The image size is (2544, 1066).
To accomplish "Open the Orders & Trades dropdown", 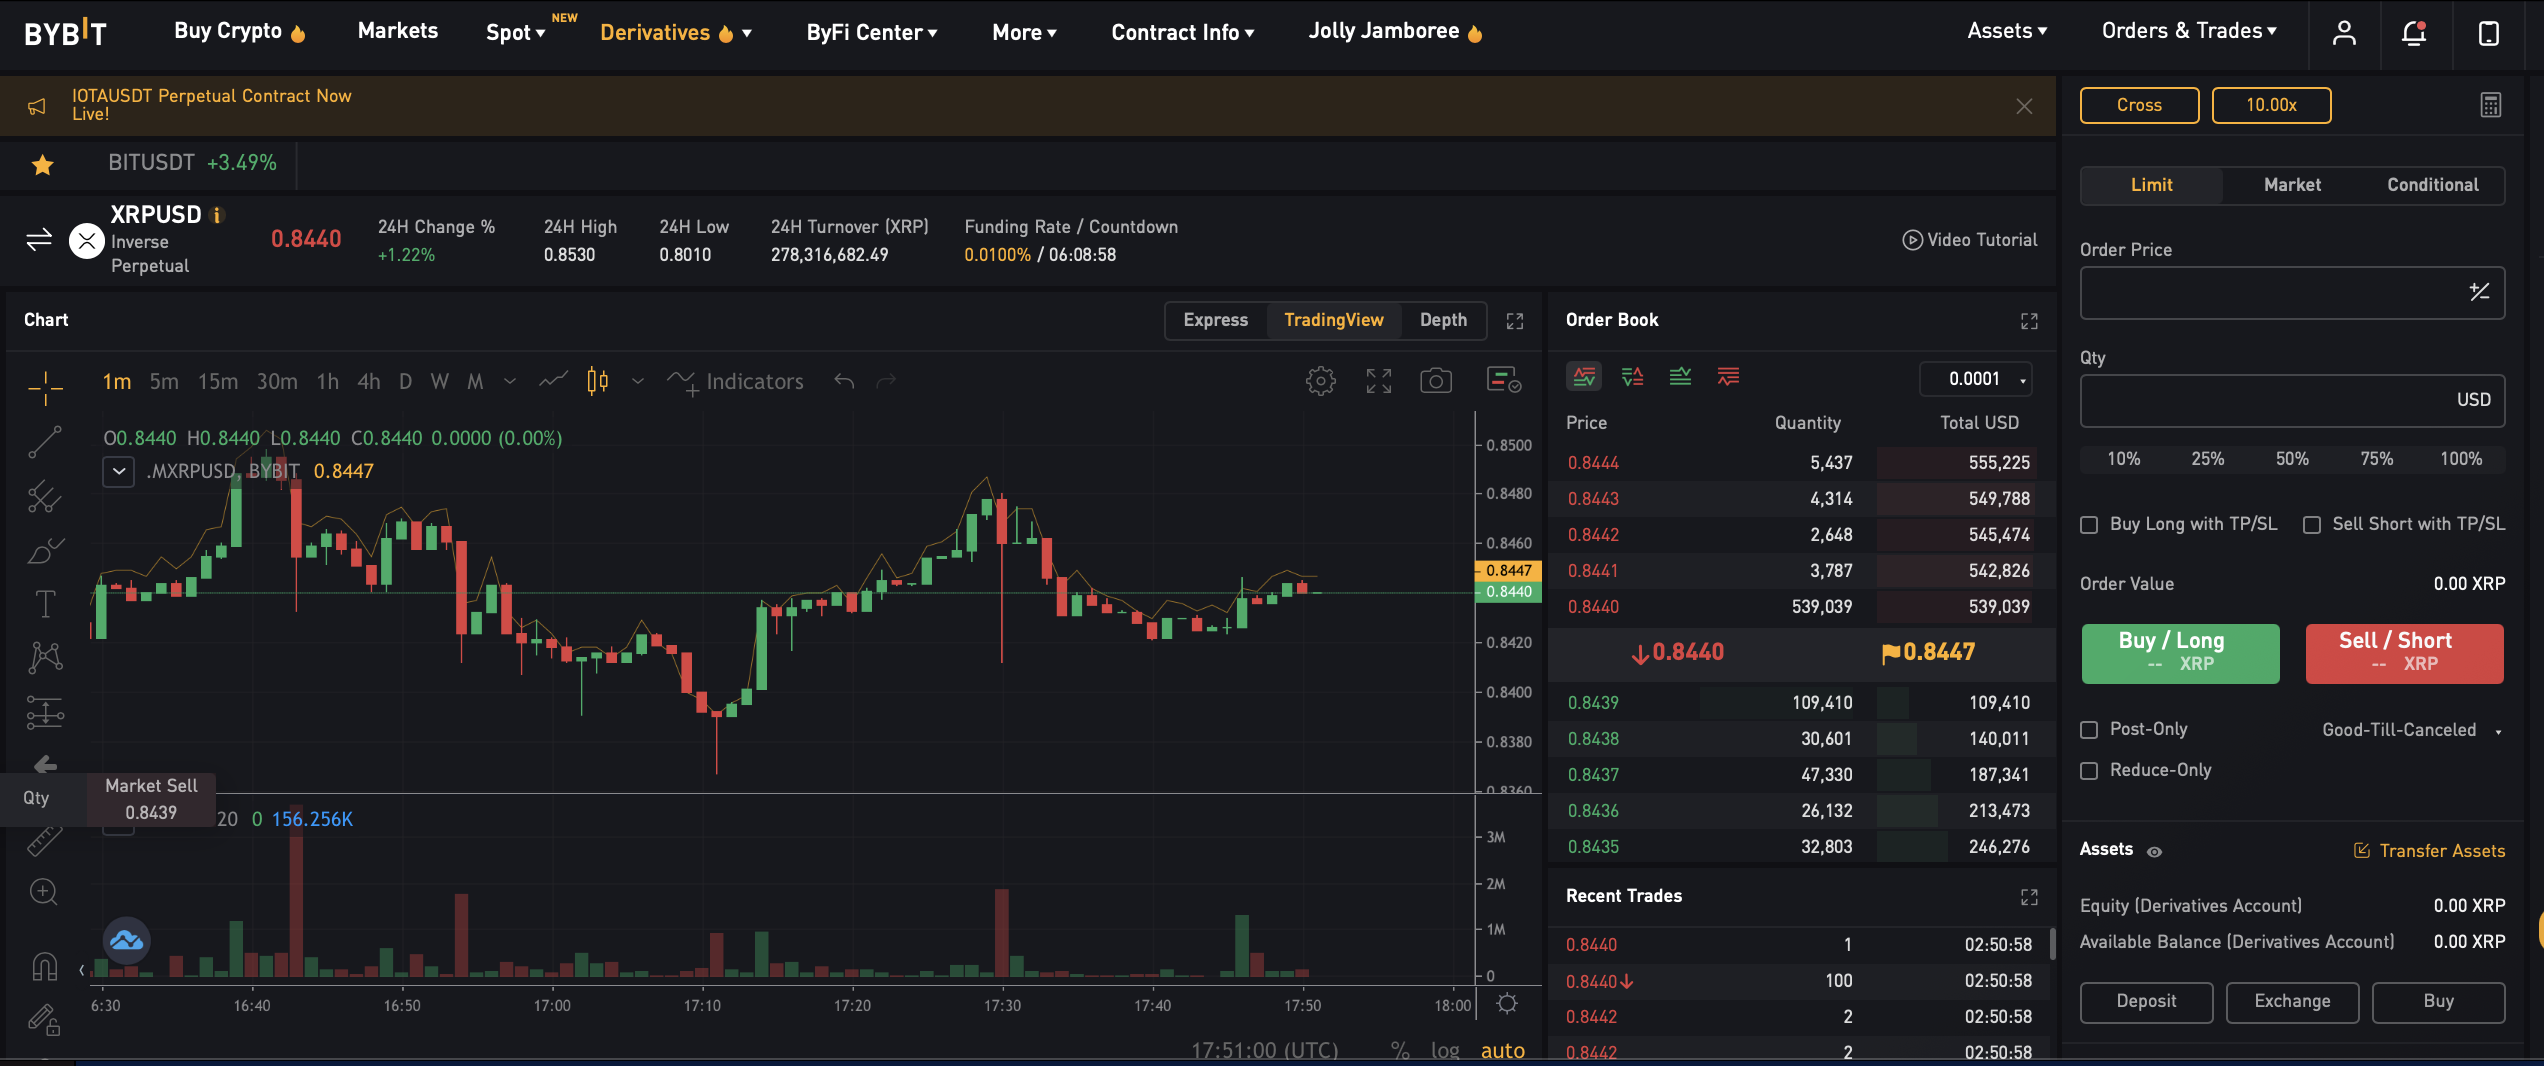I will pos(2190,31).
